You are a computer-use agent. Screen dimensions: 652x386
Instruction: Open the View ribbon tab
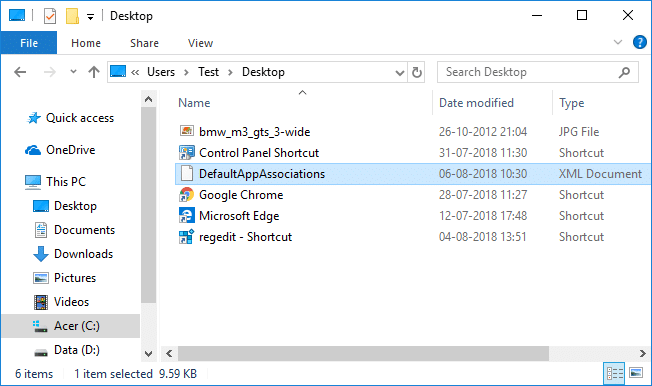click(200, 43)
